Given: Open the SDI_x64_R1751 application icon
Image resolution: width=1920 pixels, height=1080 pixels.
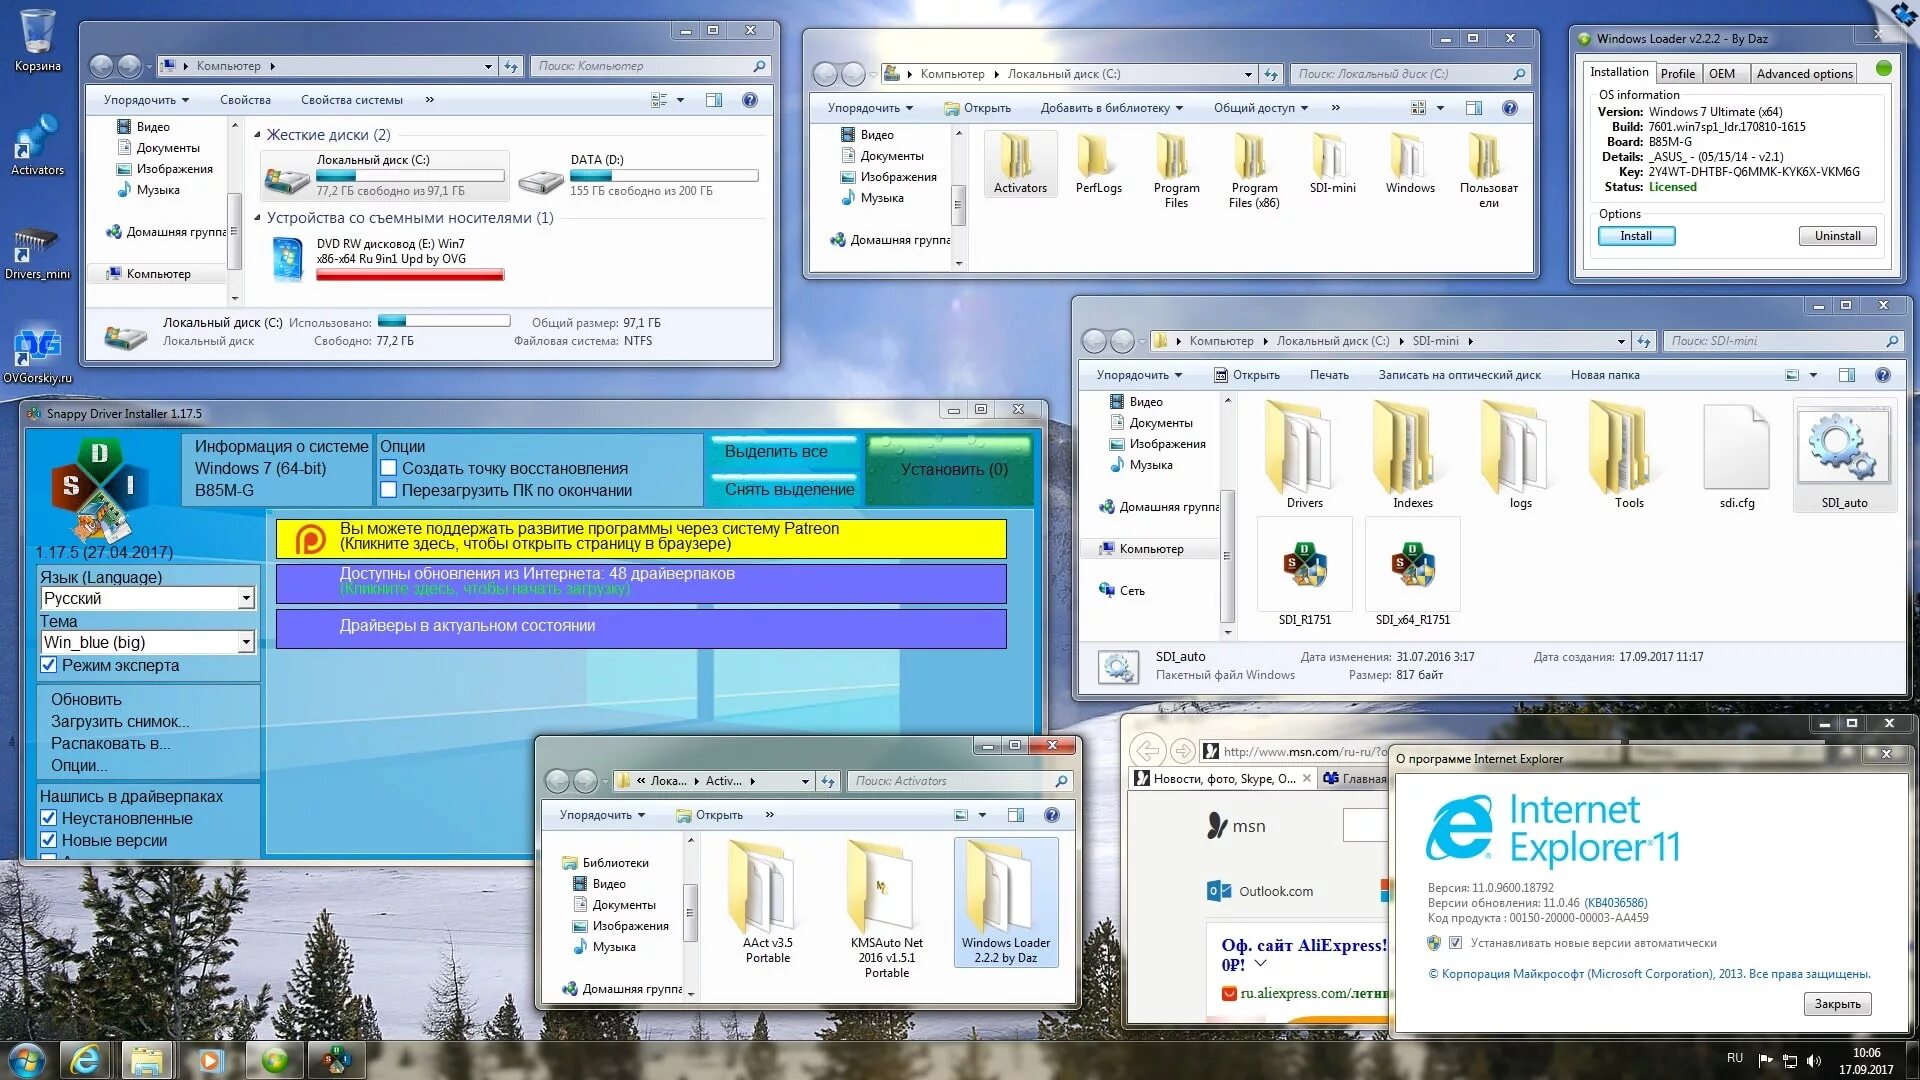Looking at the screenshot, I should coord(1412,566).
